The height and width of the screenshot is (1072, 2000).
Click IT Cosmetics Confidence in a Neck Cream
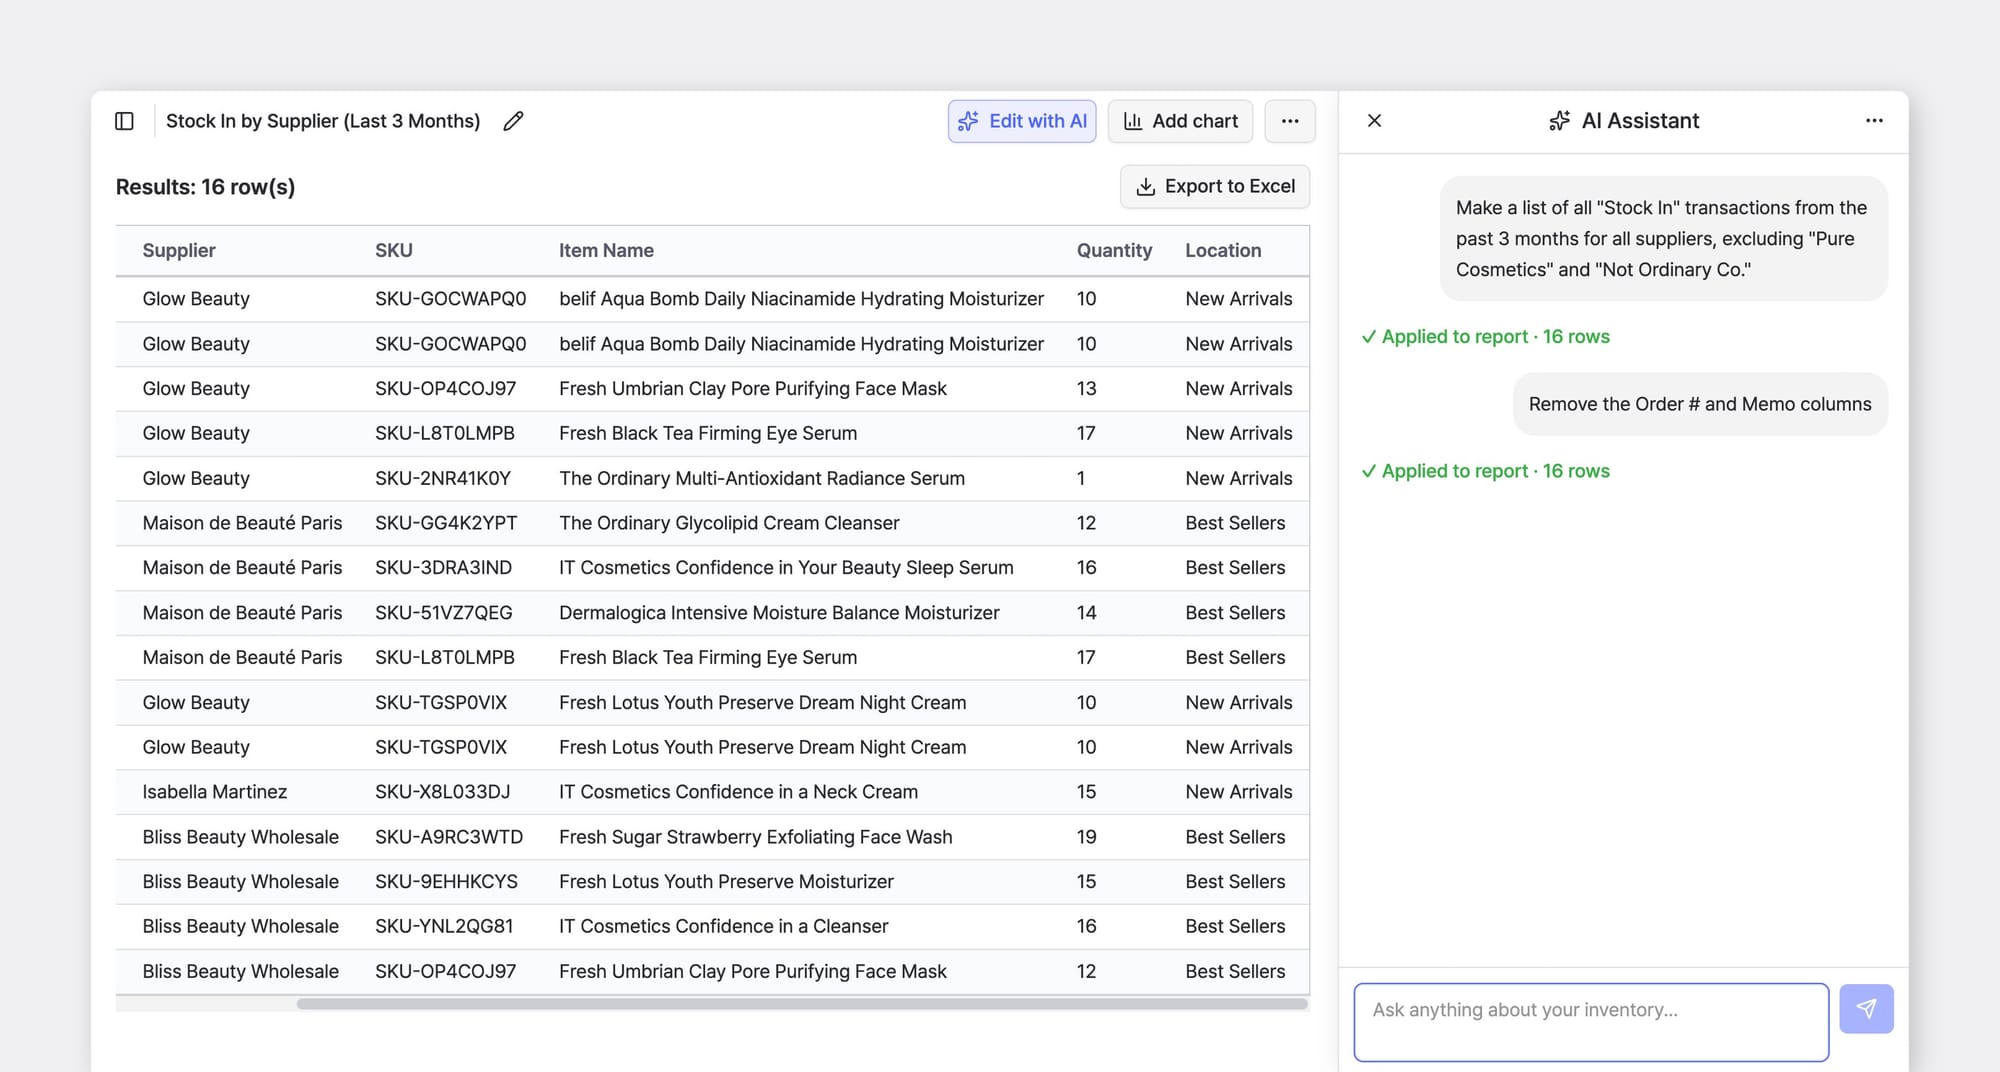pos(738,792)
